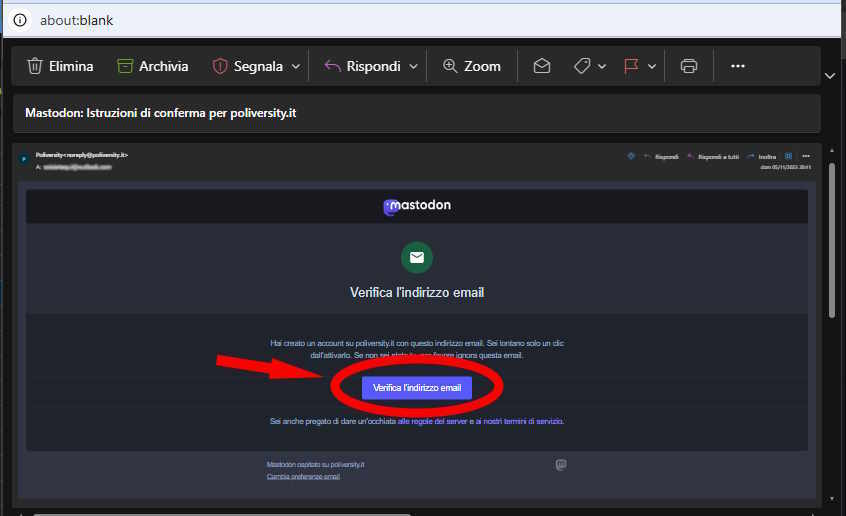Image resolution: width=846 pixels, height=516 pixels.
Task: Click the sender avatar circle
Action: click(x=24, y=159)
